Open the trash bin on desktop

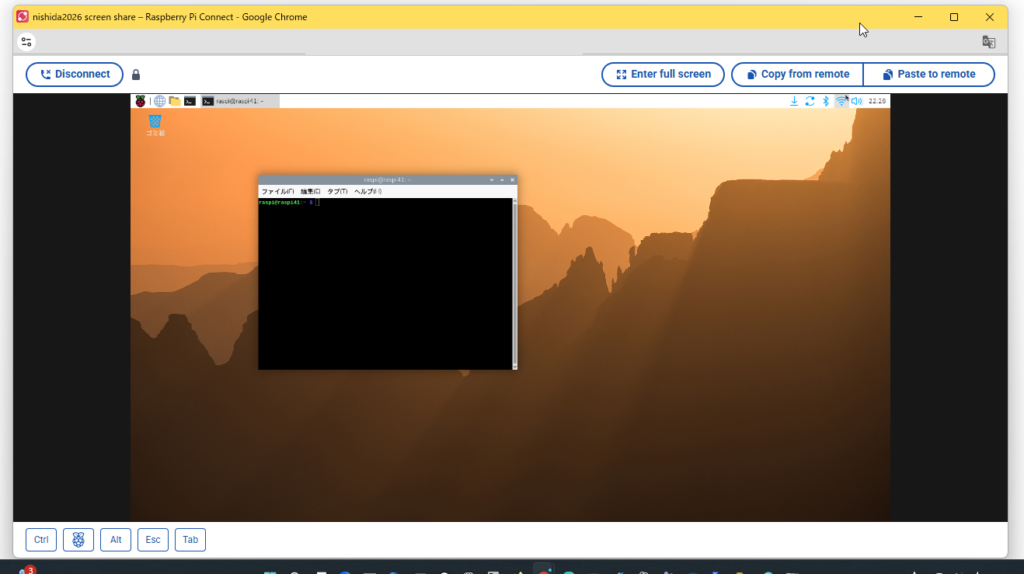pos(155,123)
